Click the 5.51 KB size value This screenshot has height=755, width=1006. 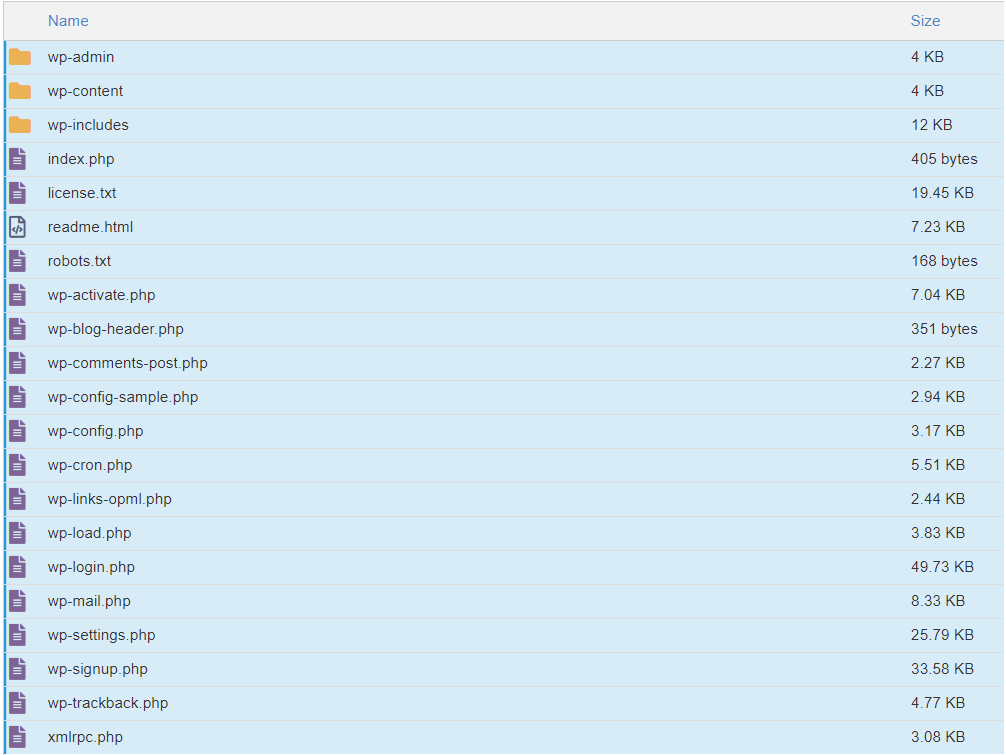pyautogui.click(x=938, y=465)
